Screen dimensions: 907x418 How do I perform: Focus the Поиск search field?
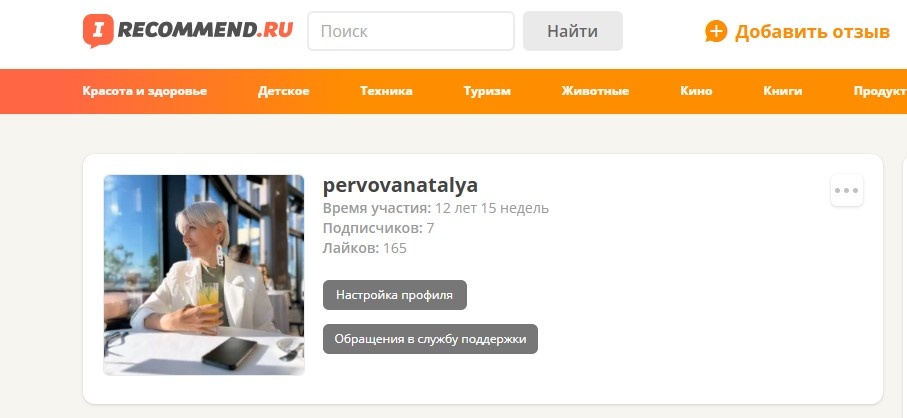click(411, 31)
